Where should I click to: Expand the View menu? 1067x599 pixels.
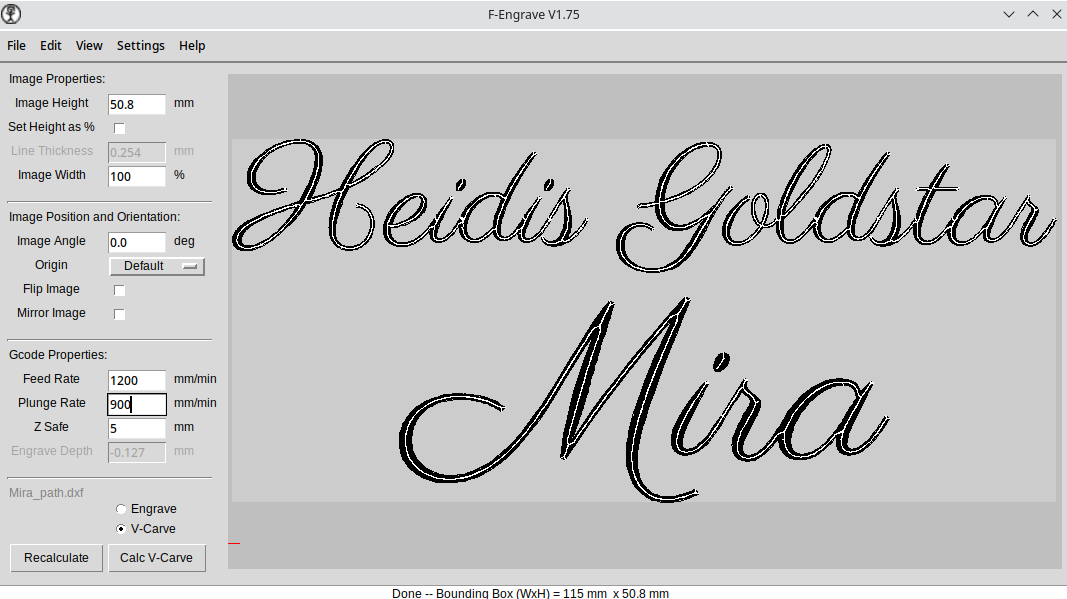point(89,46)
